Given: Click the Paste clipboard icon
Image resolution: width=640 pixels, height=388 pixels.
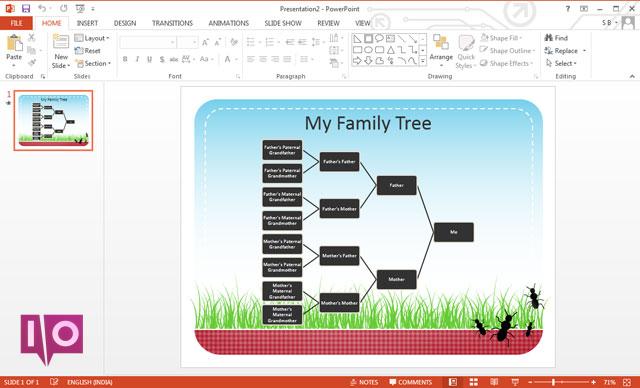Looking at the screenshot, I should (x=14, y=43).
